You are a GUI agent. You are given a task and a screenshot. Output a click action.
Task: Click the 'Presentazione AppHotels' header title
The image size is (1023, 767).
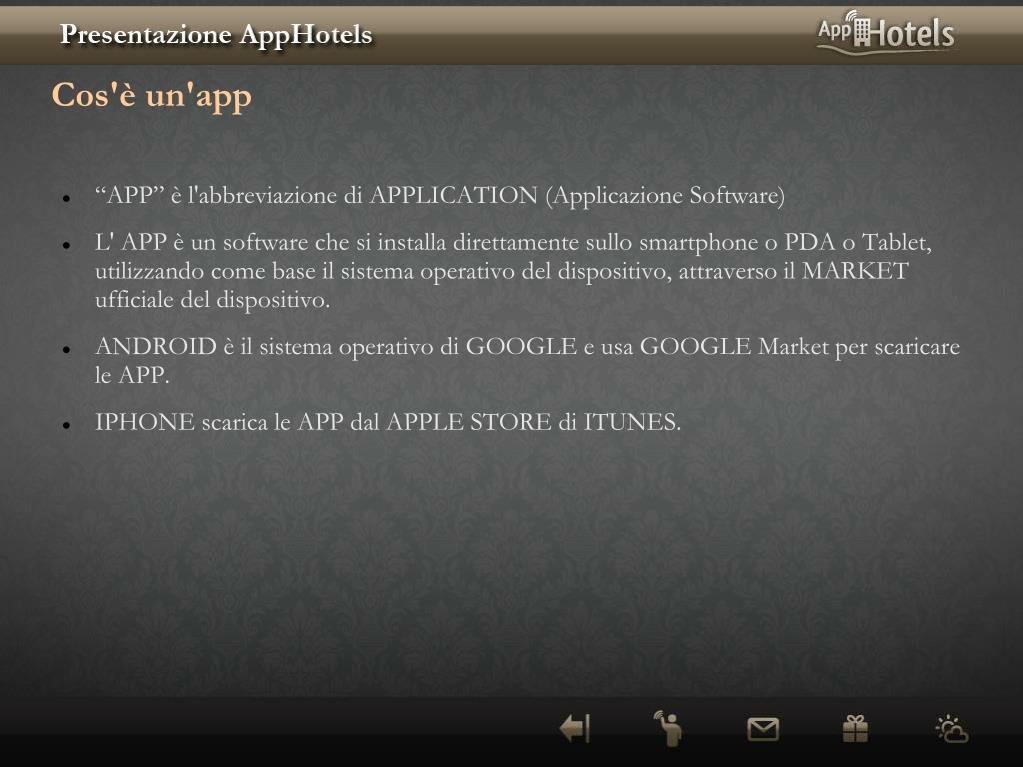coord(216,34)
